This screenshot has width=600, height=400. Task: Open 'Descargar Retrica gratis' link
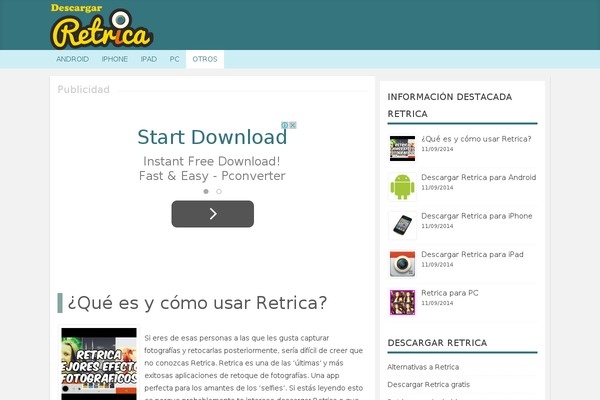(x=428, y=384)
